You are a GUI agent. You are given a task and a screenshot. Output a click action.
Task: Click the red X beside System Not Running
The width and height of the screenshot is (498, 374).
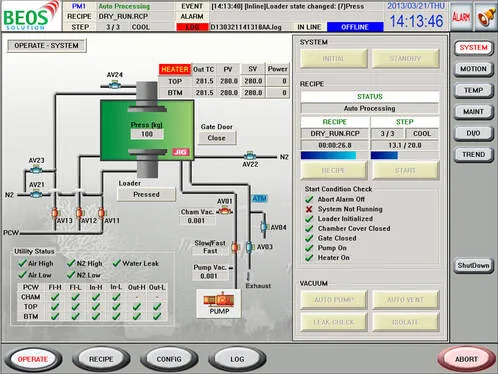click(x=309, y=209)
